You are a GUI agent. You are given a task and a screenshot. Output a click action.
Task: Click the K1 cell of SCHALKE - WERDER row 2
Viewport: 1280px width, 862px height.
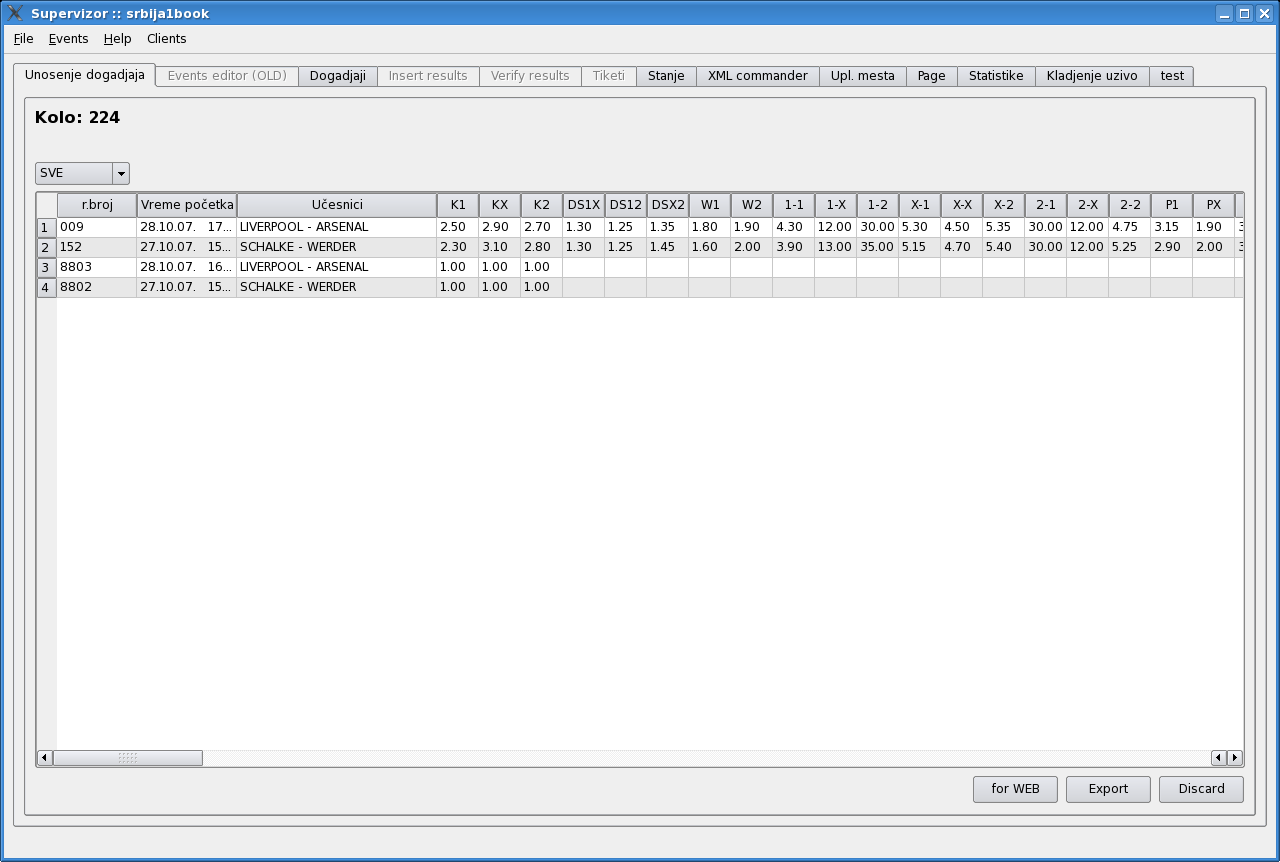pos(457,247)
